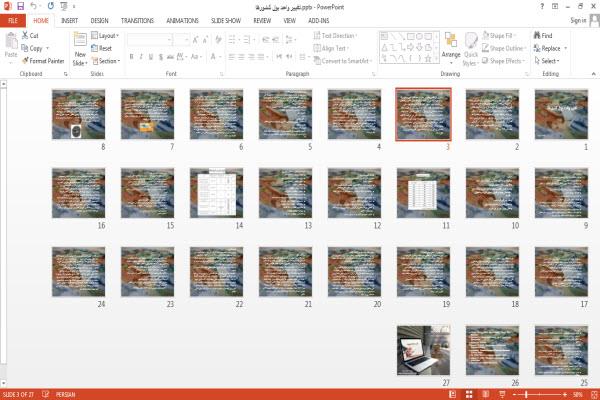Click the Save icon in quick access toolbar
Screen dimensions: 600x400
pos(21,6)
